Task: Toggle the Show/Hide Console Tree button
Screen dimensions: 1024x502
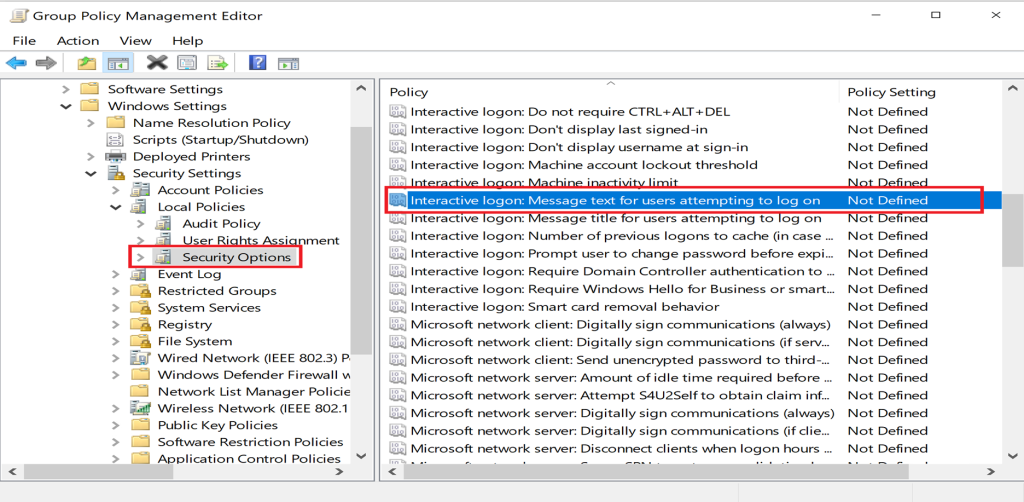Action: pos(119,63)
